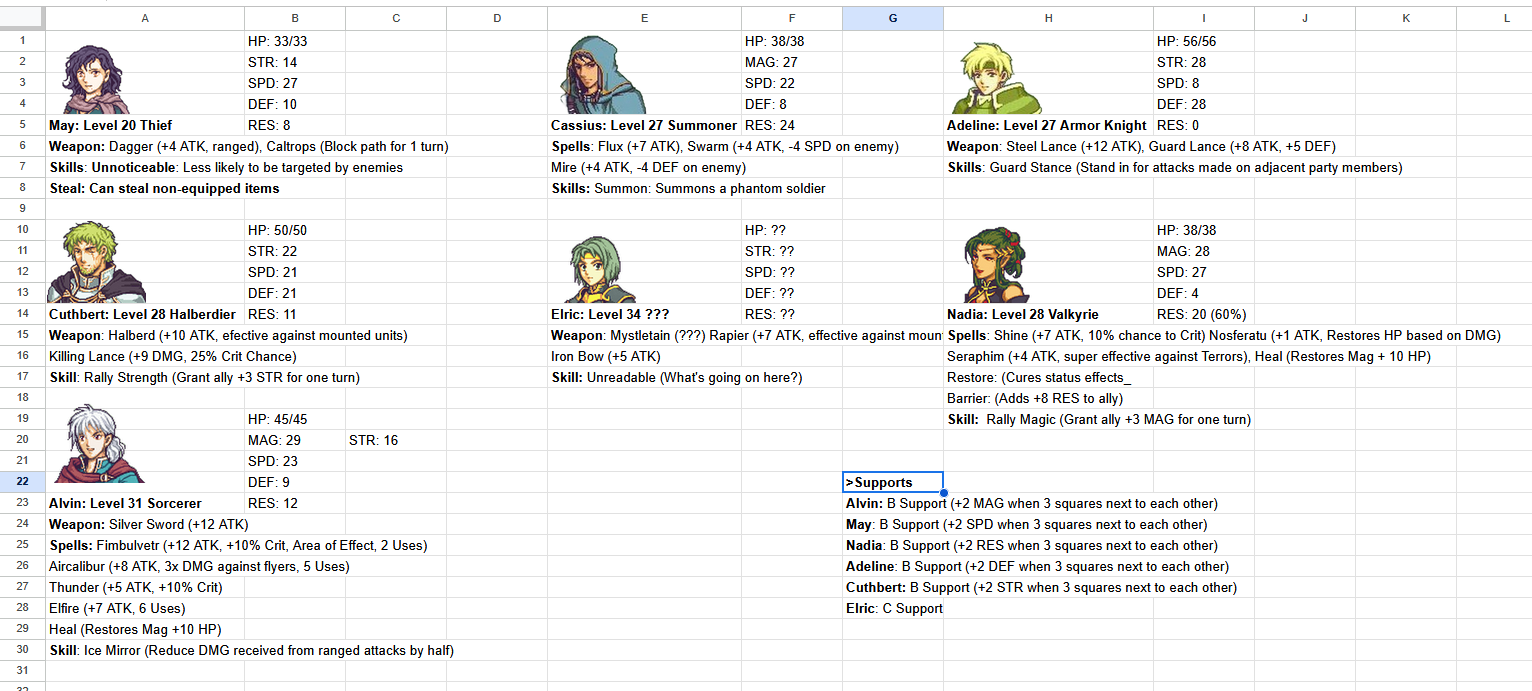Click the select-all corner box
This screenshot has height=691, width=1532.
tap(23, 18)
